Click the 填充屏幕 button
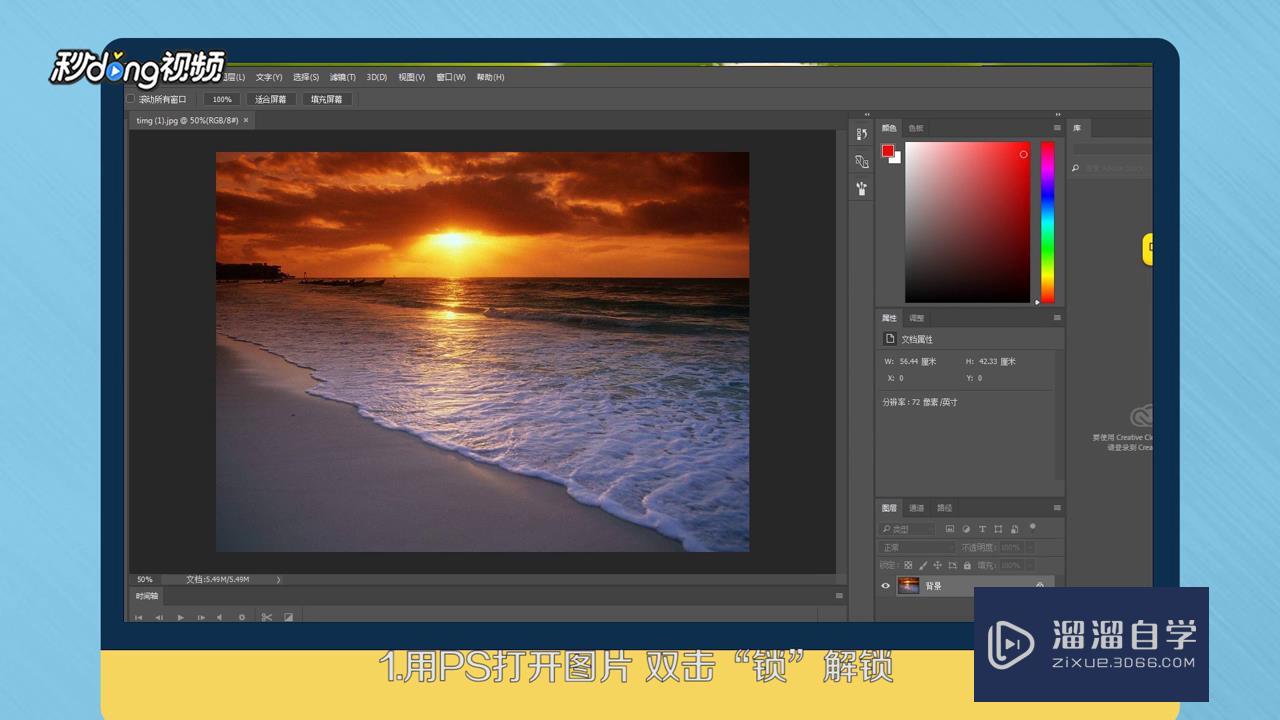1280x720 pixels. point(326,99)
